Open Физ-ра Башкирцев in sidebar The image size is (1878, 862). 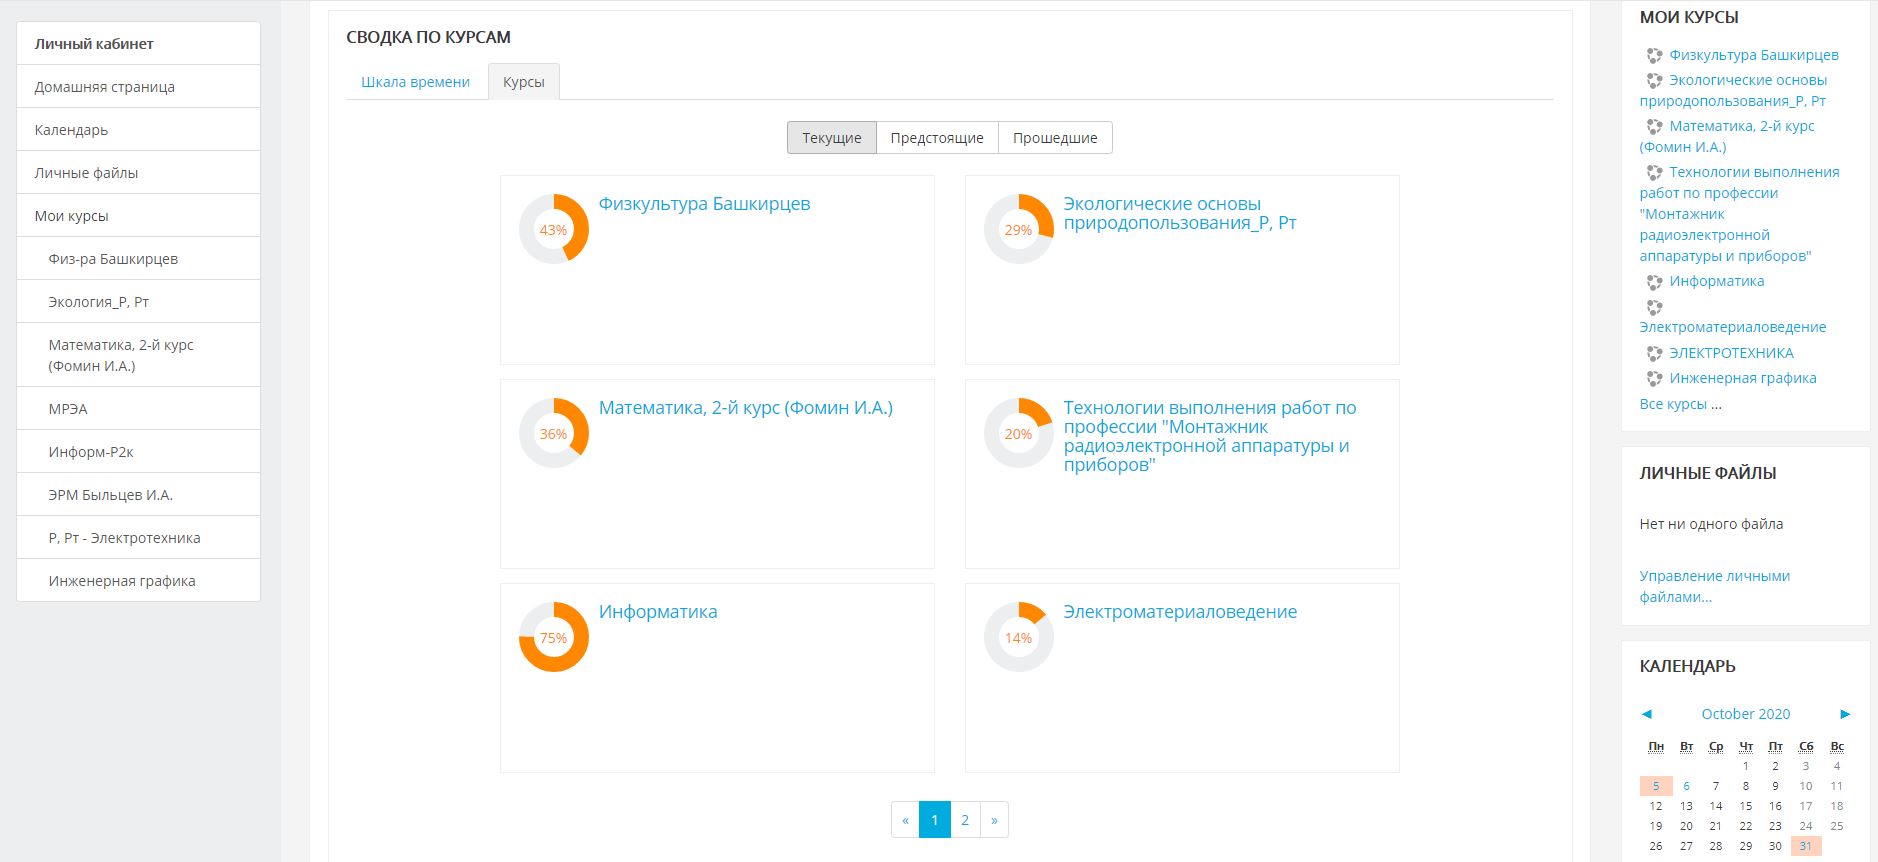pos(138,259)
